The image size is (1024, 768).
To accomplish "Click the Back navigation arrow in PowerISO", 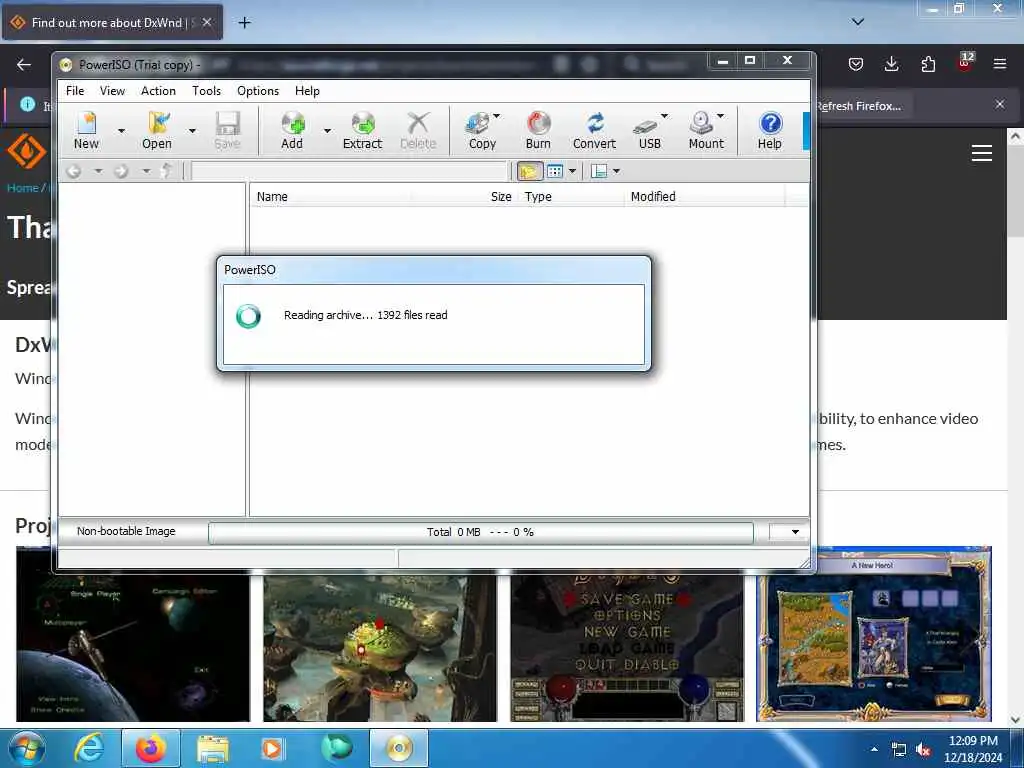I will (x=74, y=171).
